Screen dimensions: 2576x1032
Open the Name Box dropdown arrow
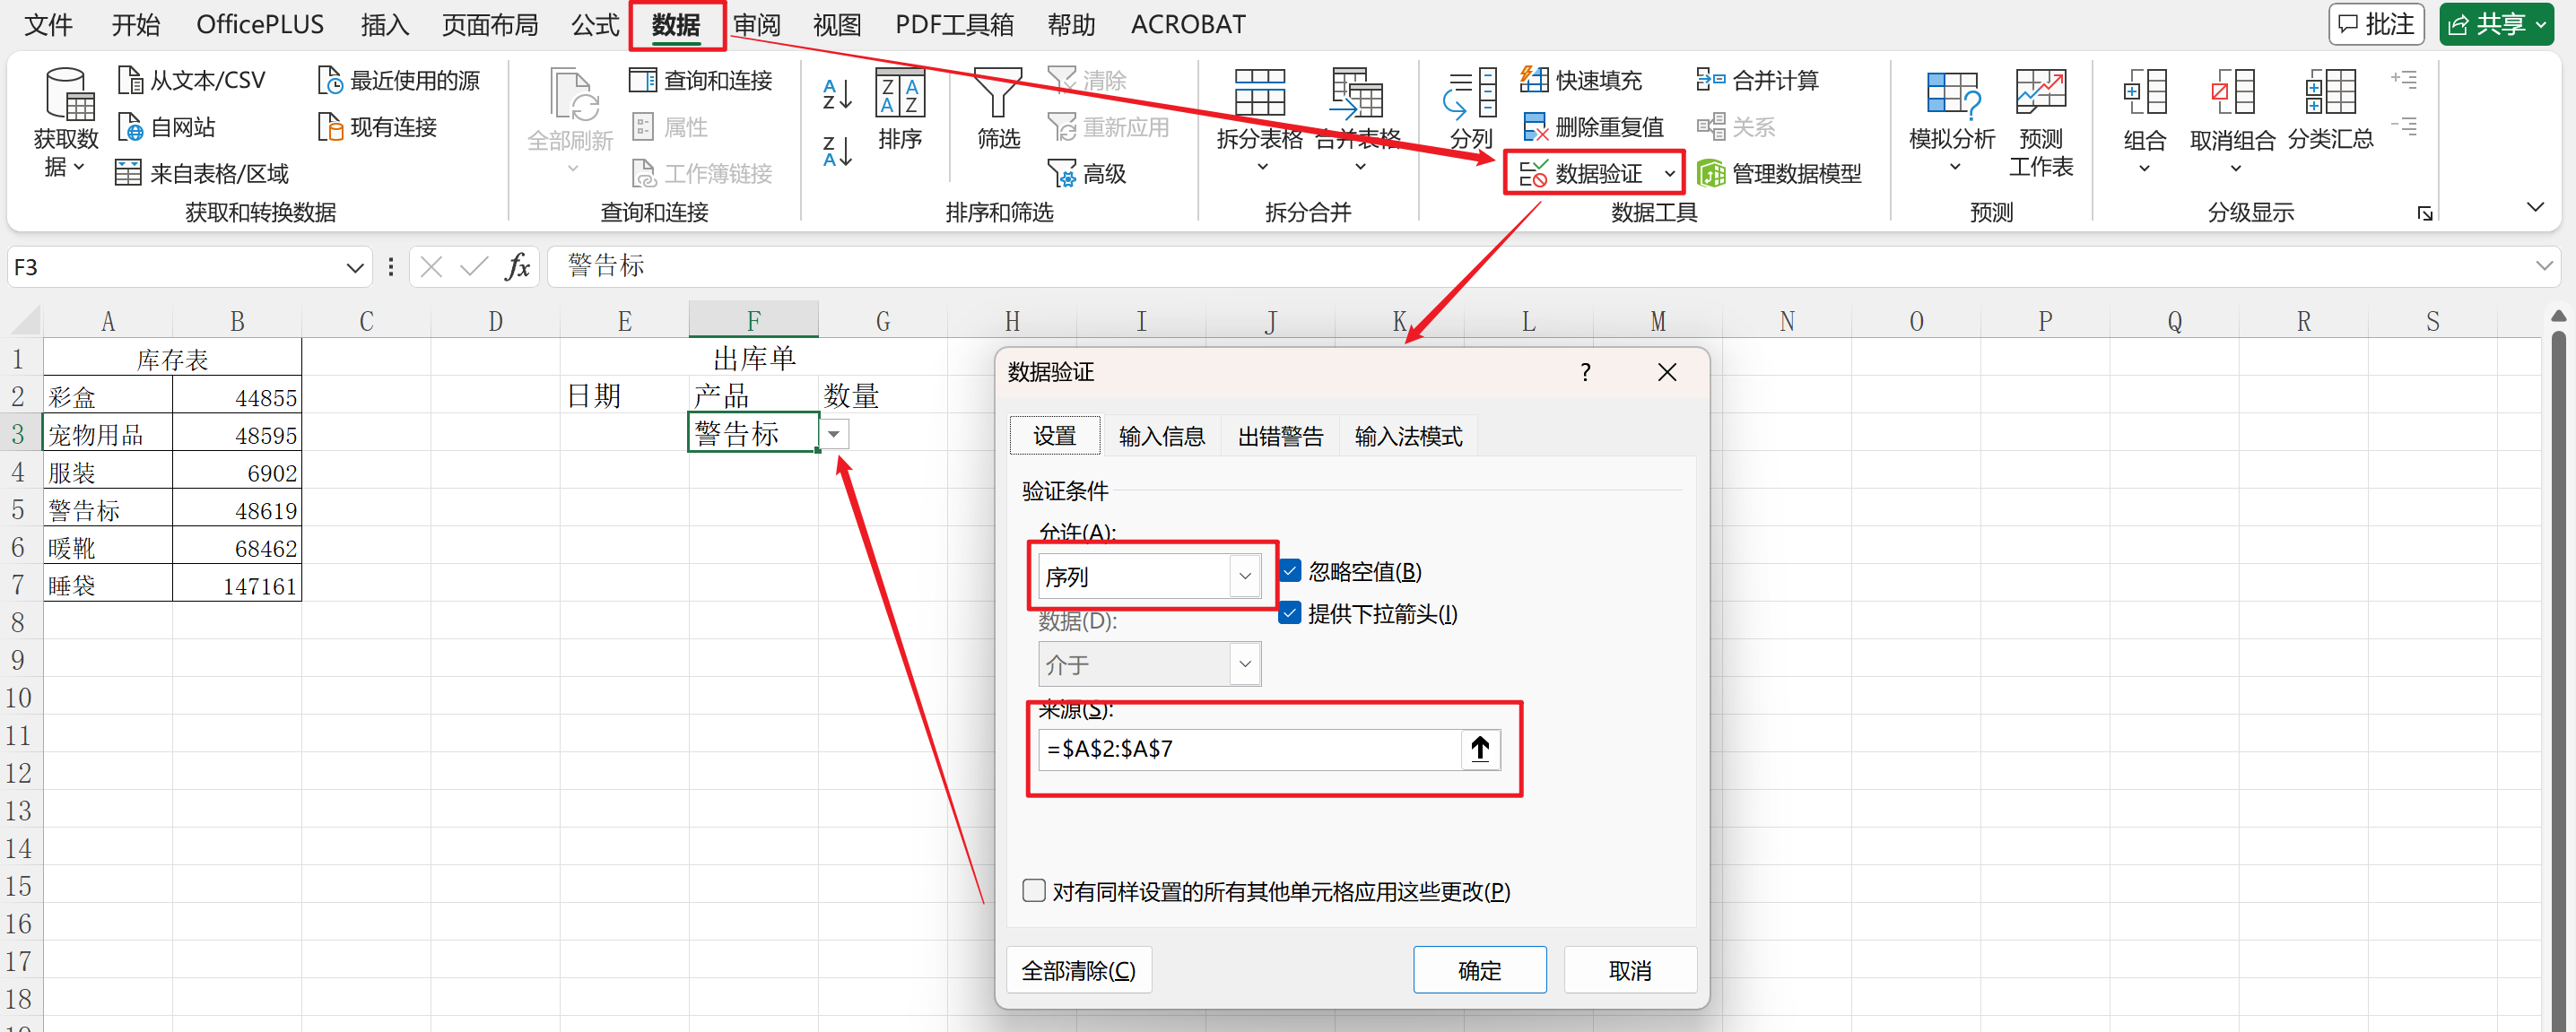click(x=355, y=267)
